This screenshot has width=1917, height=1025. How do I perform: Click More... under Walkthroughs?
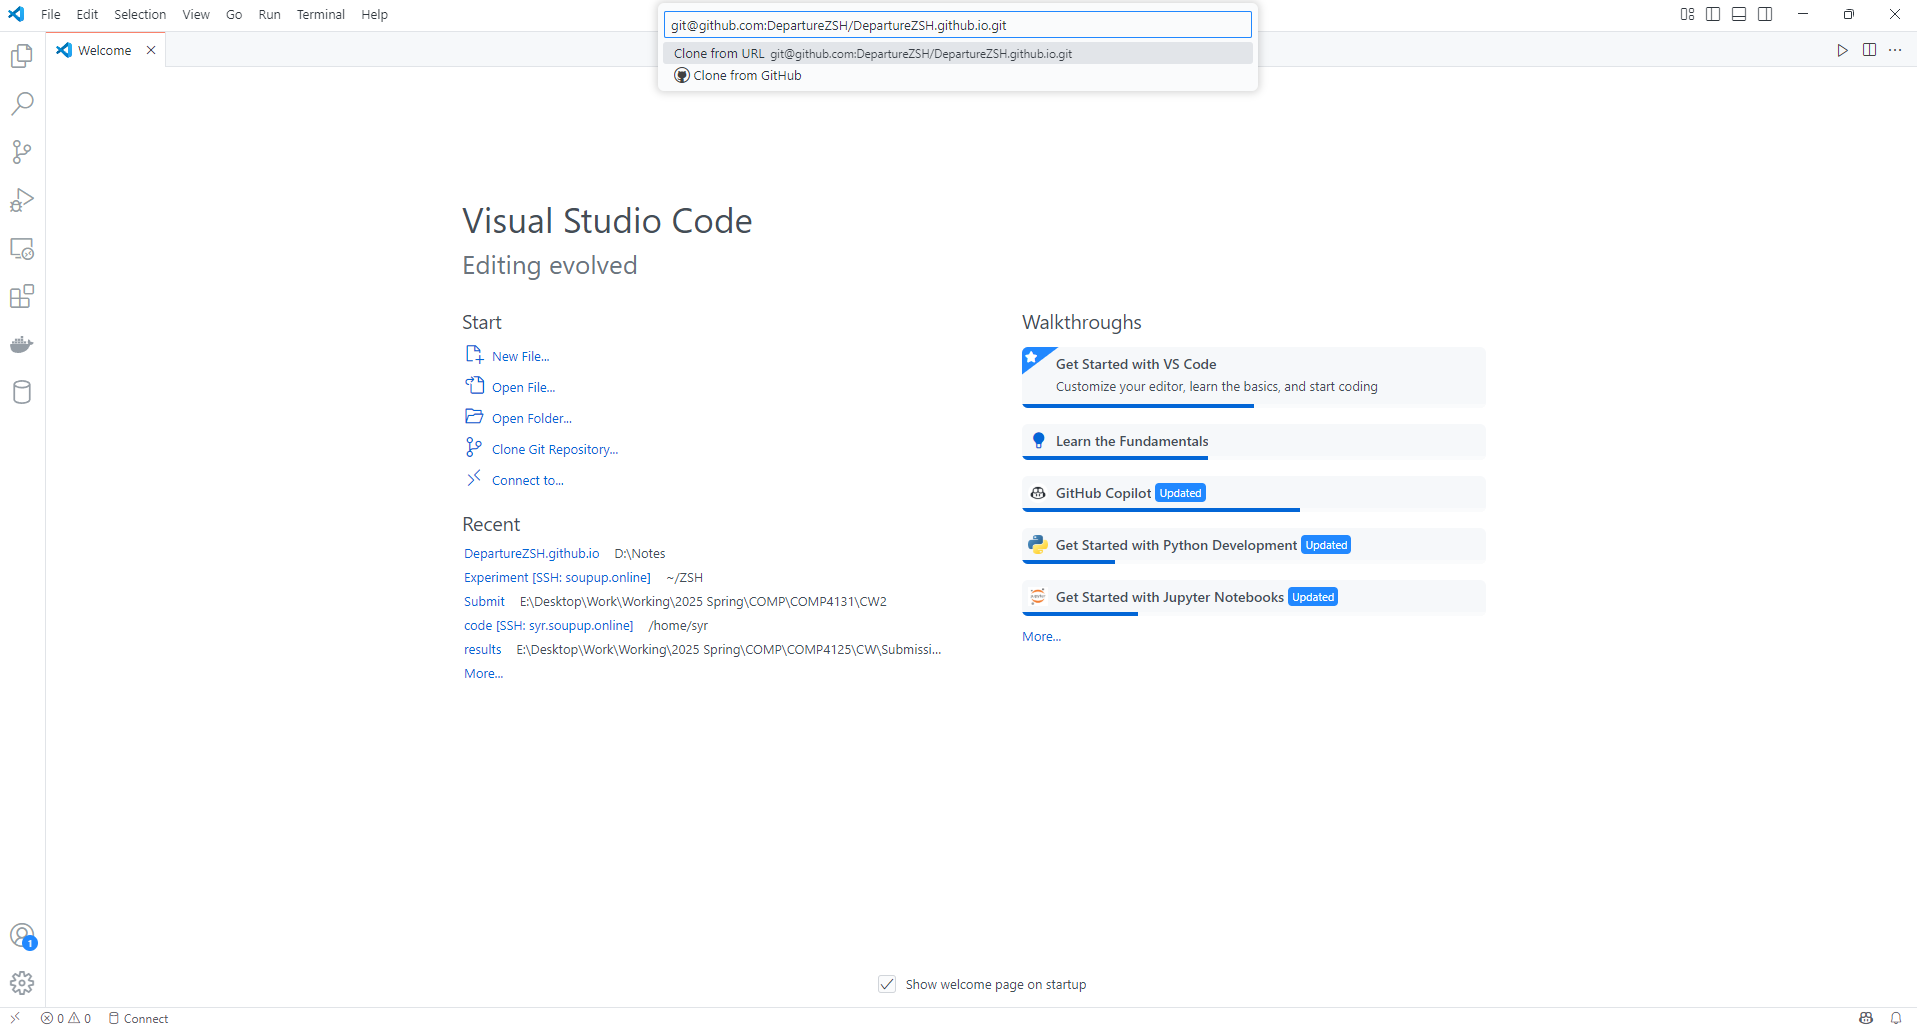(1041, 636)
